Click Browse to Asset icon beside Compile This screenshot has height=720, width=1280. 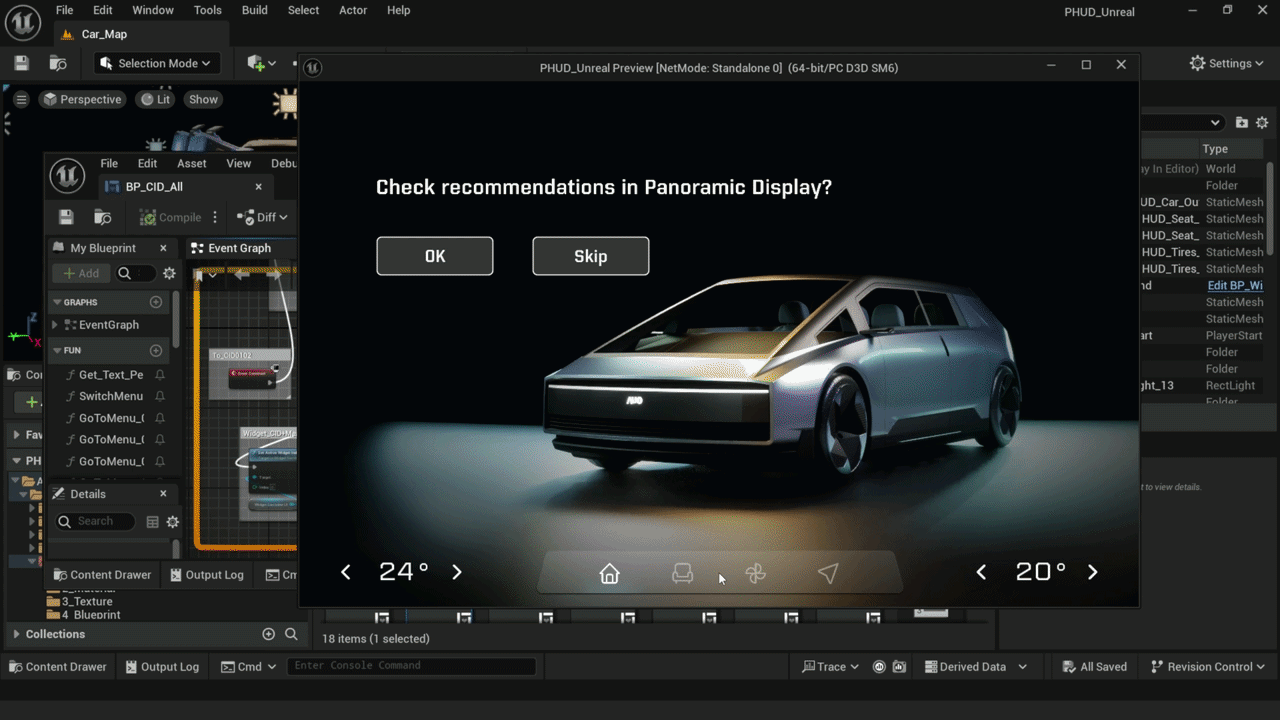[102, 217]
